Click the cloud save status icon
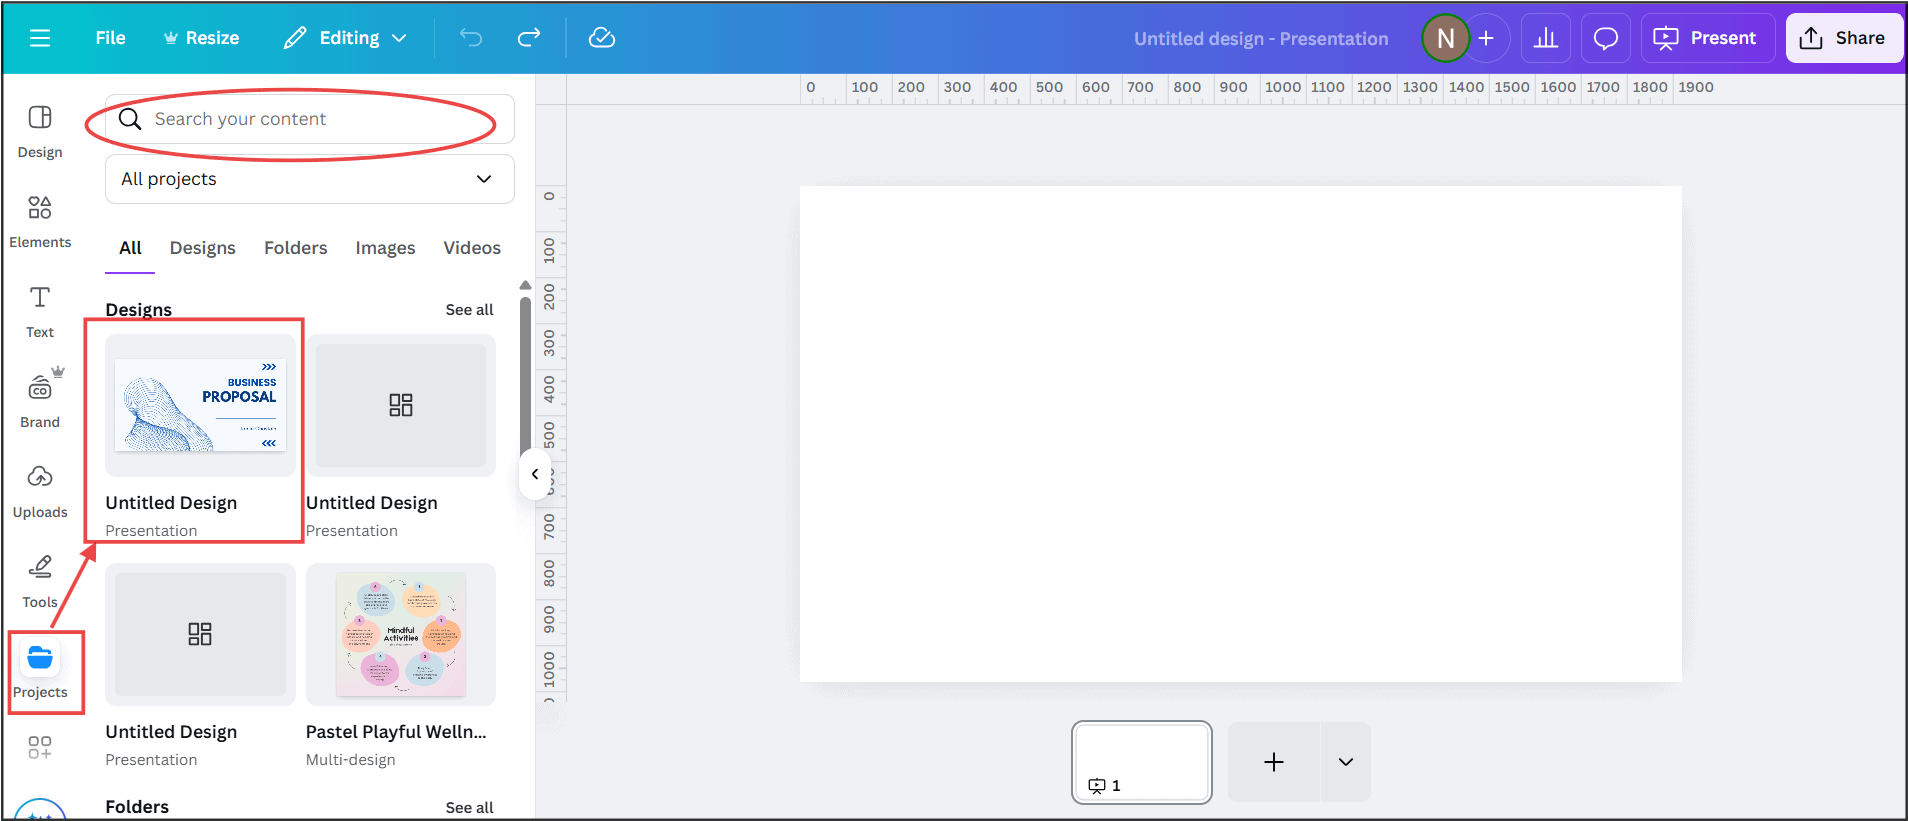This screenshot has height=821, width=1908. point(601,38)
